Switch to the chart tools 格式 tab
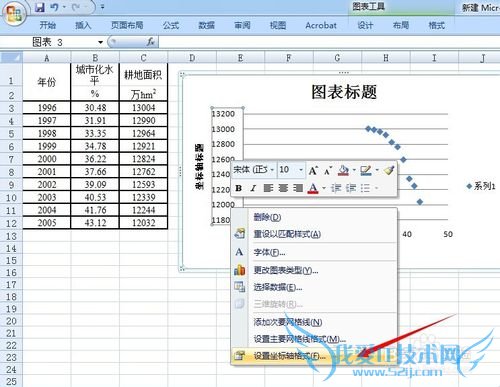This screenshot has width=500, height=387. [436, 25]
